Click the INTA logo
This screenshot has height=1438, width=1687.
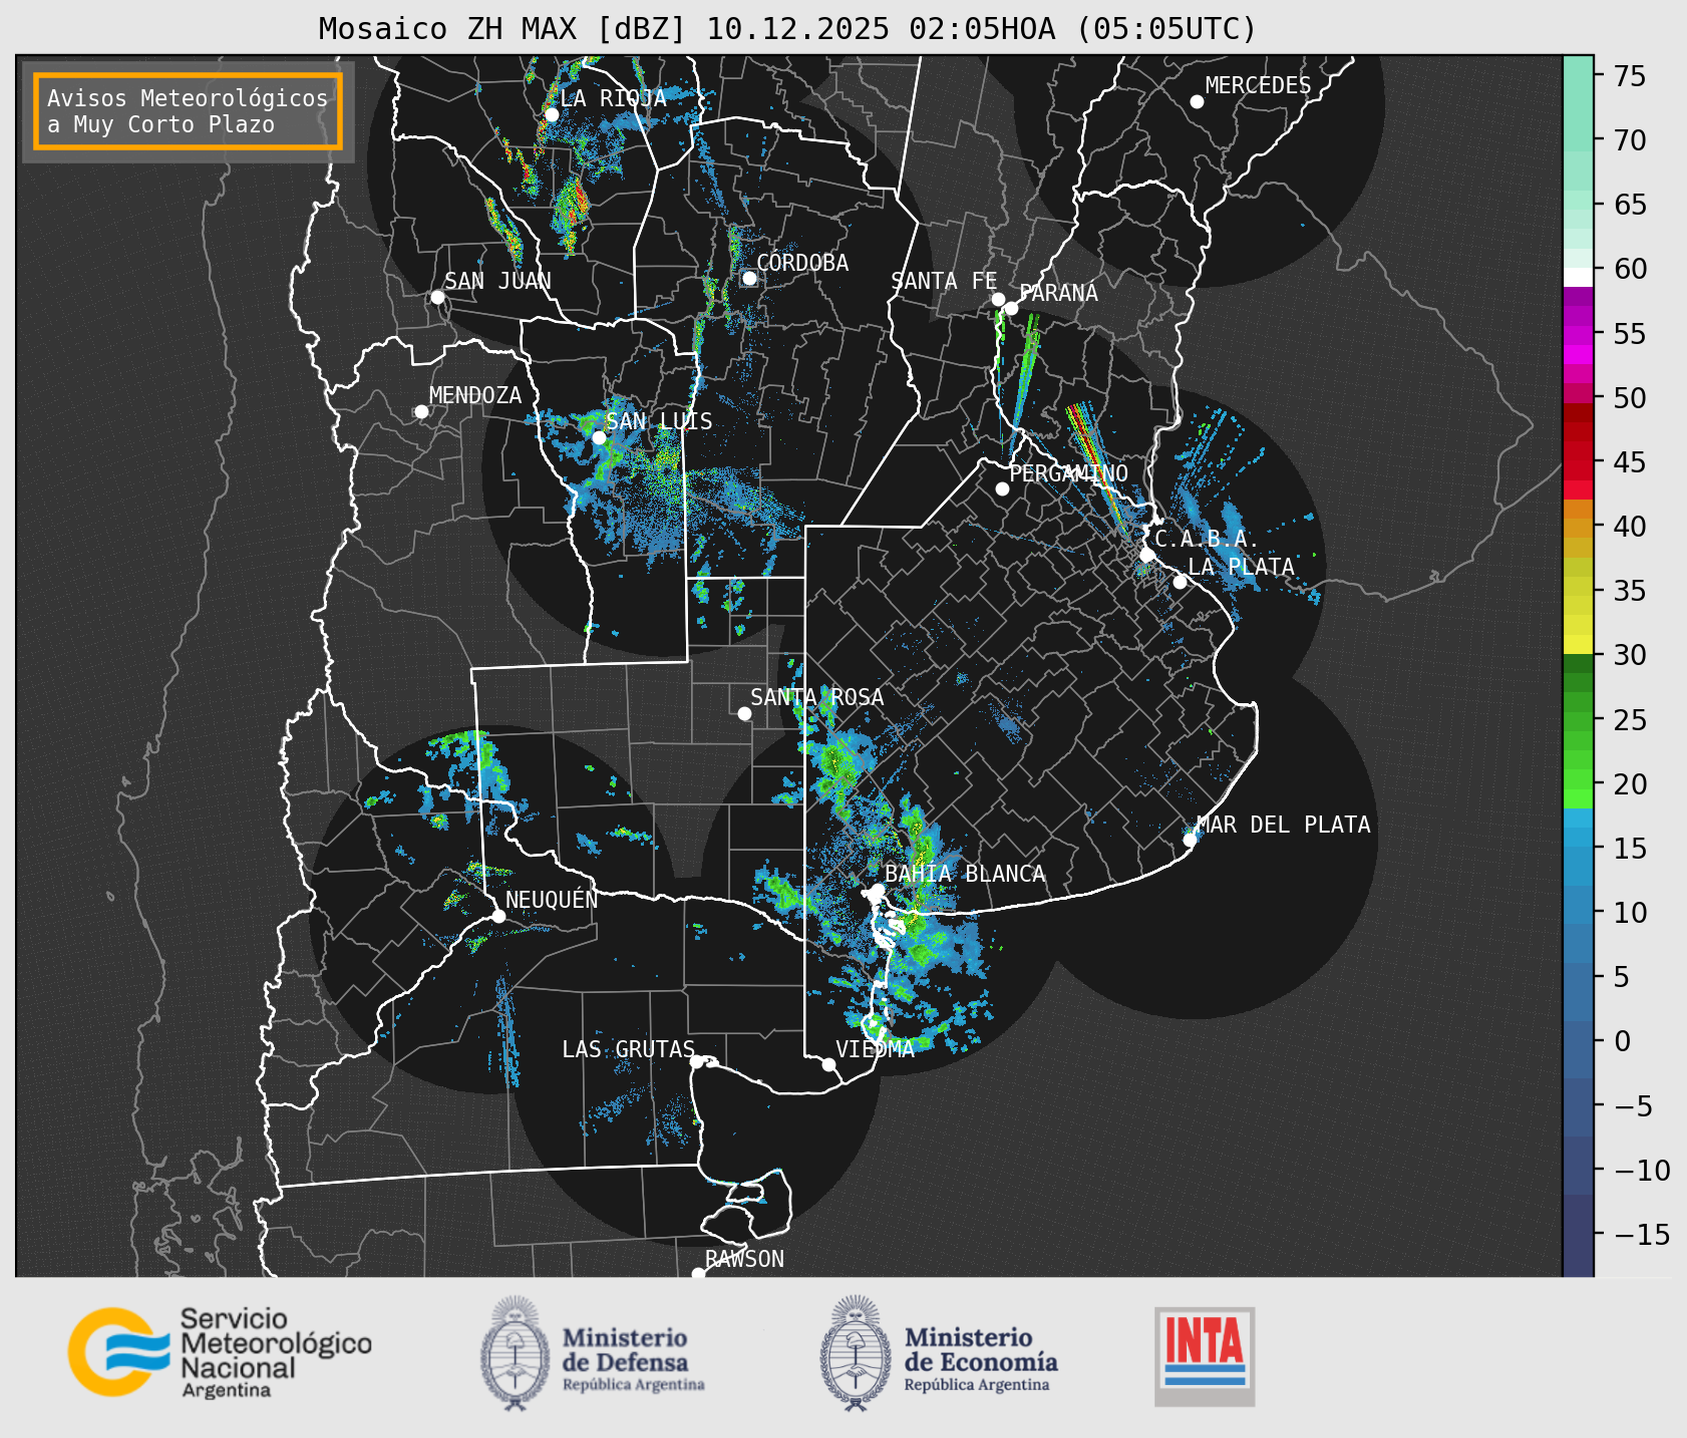tap(1205, 1356)
